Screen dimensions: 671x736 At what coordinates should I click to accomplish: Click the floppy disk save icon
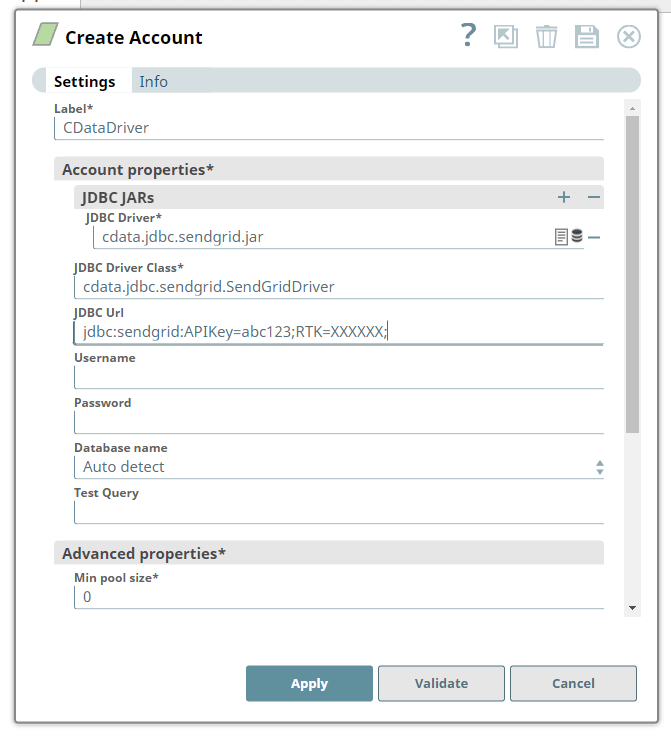point(586,37)
